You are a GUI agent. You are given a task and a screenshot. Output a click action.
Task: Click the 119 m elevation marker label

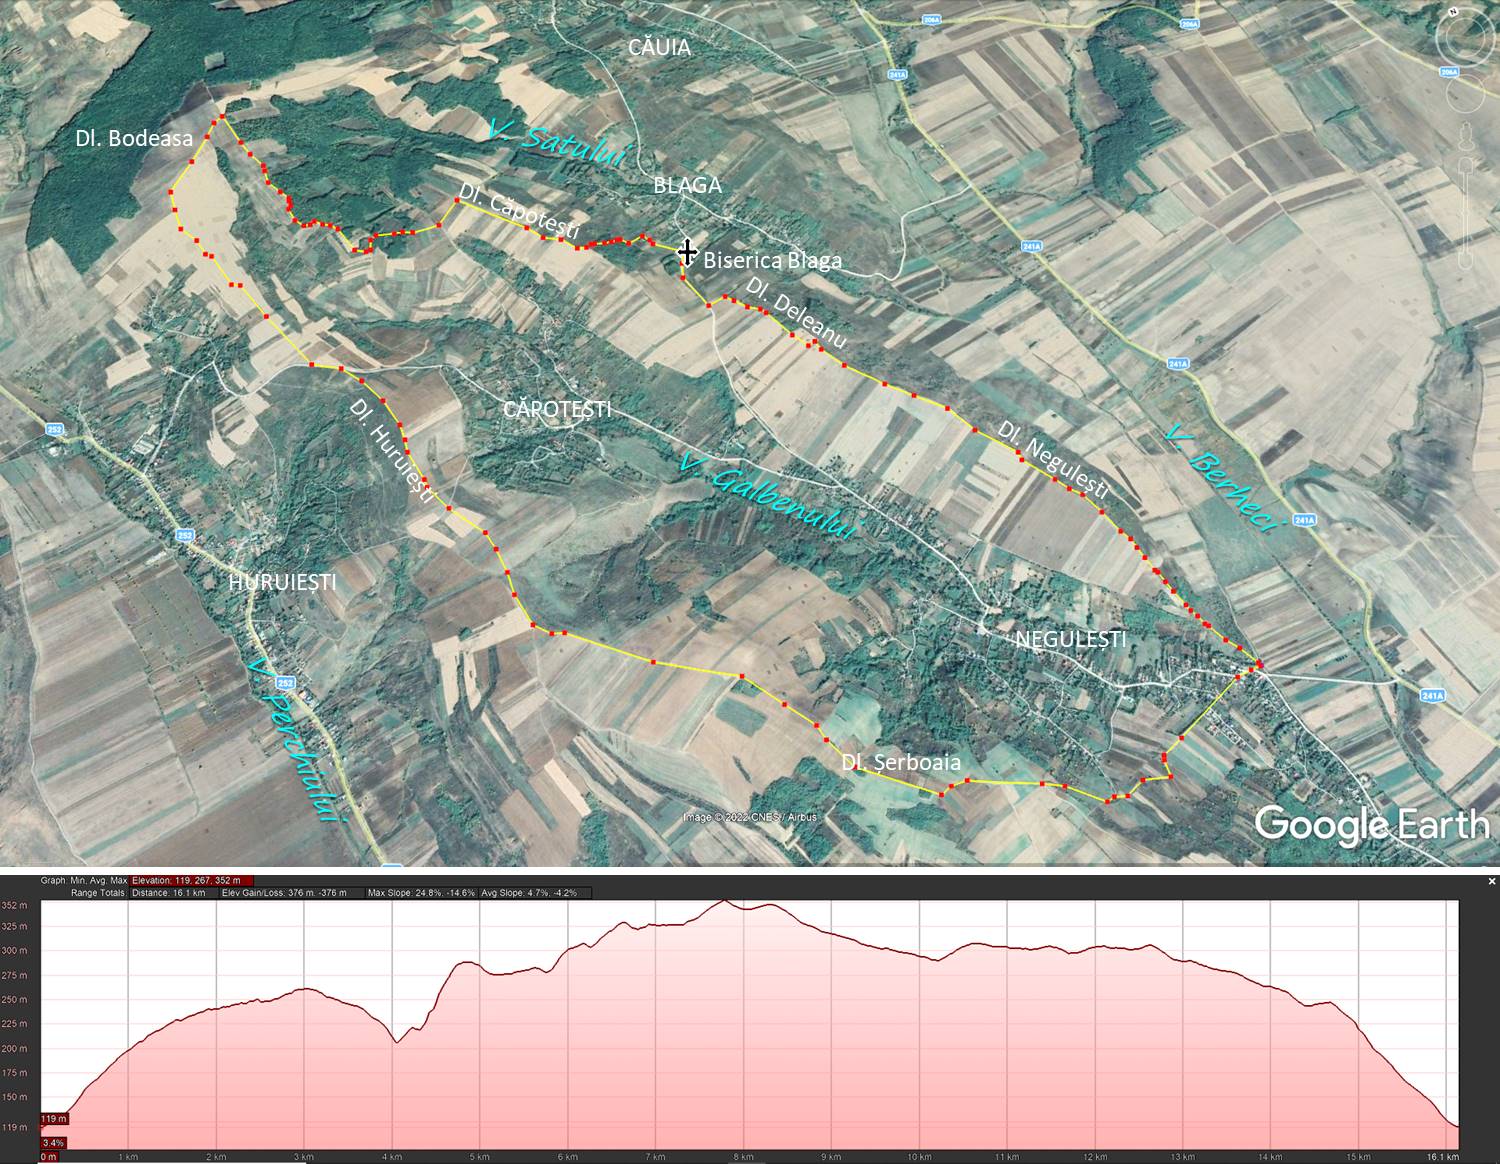point(54,1118)
